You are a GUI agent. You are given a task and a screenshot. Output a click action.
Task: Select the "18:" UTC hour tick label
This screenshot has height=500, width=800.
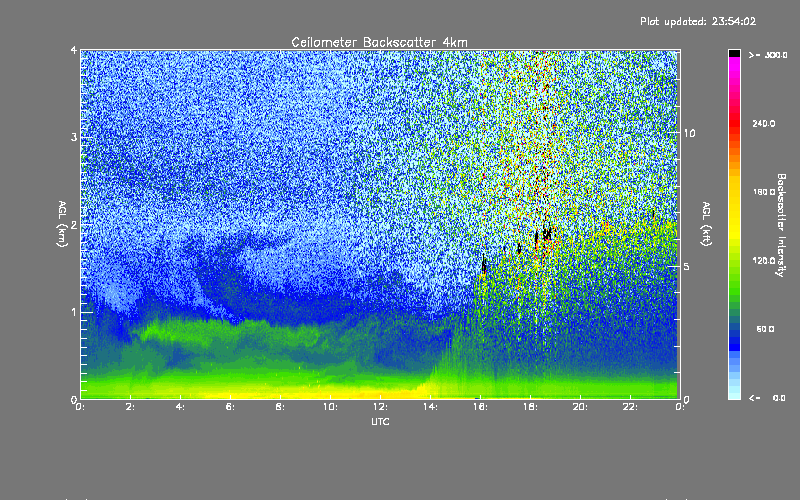coord(530,407)
